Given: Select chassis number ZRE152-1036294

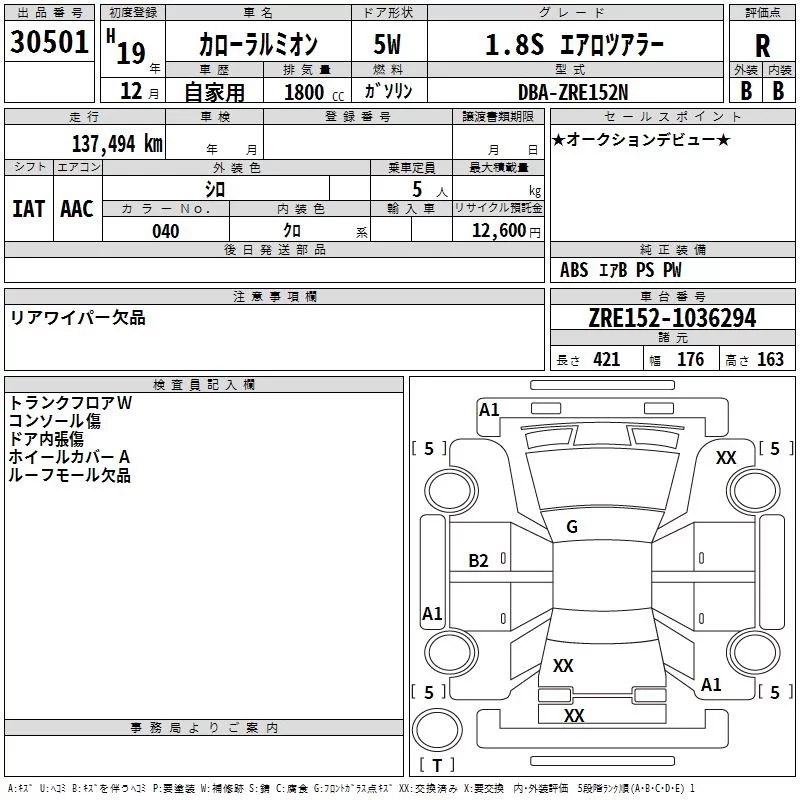Looking at the screenshot, I should click(672, 319).
